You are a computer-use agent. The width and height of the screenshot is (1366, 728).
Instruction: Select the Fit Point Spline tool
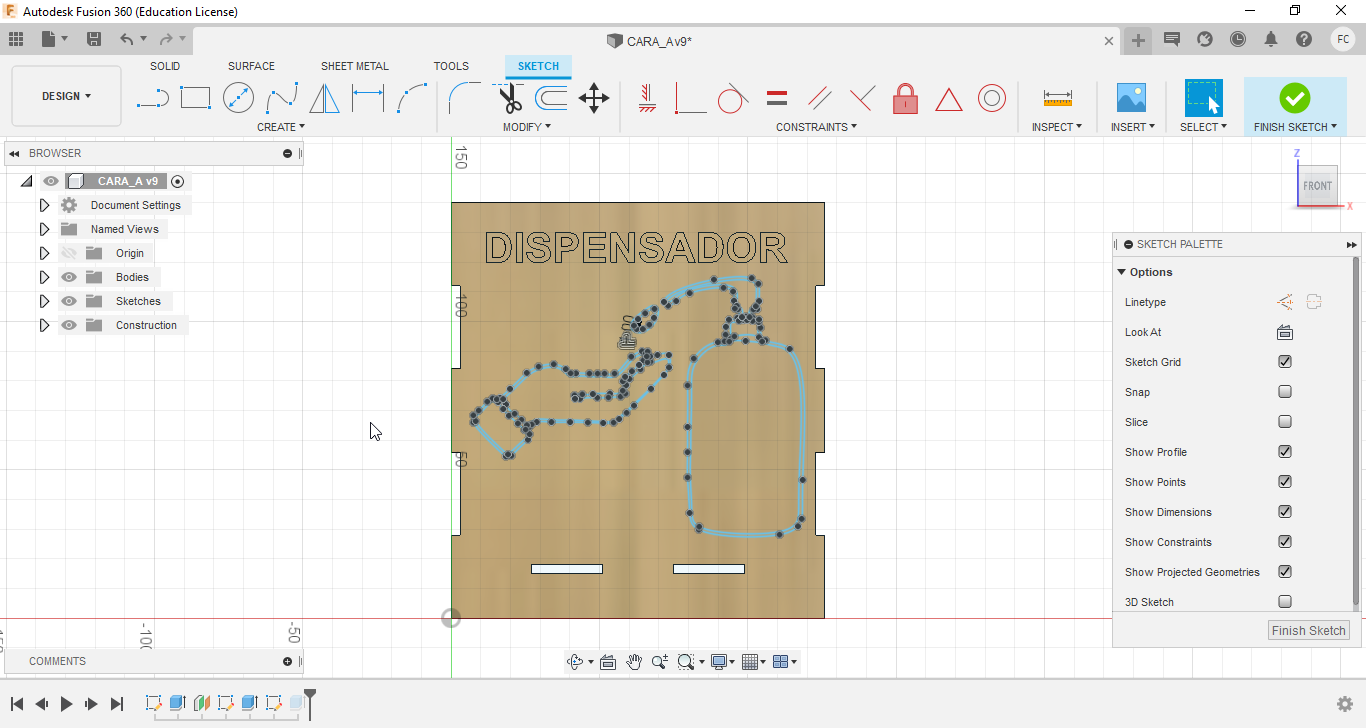[282, 98]
